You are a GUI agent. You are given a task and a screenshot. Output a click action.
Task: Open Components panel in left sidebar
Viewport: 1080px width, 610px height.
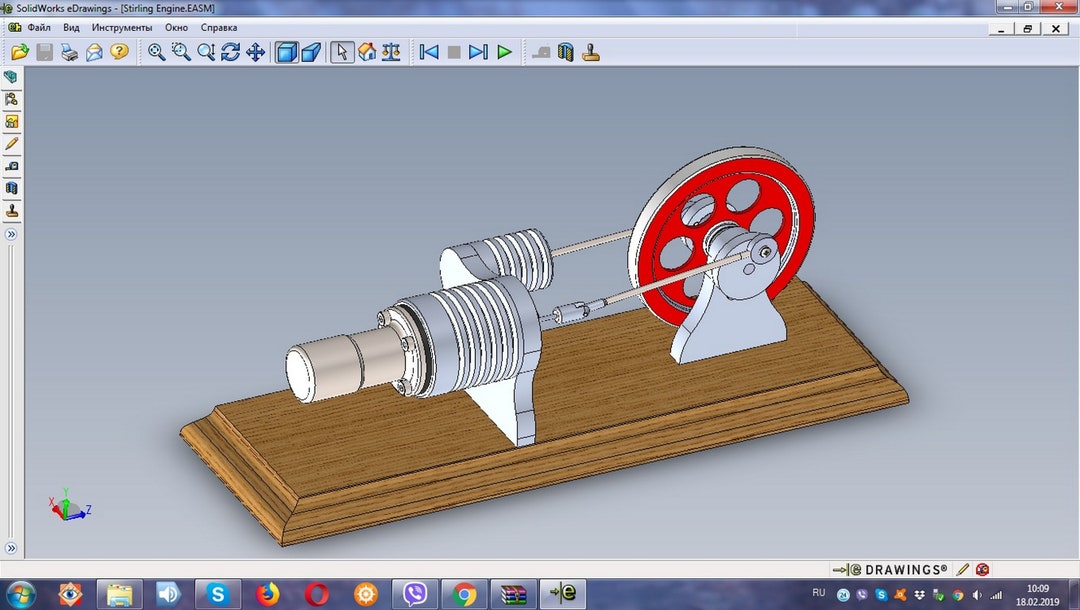(x=11, y=77)
